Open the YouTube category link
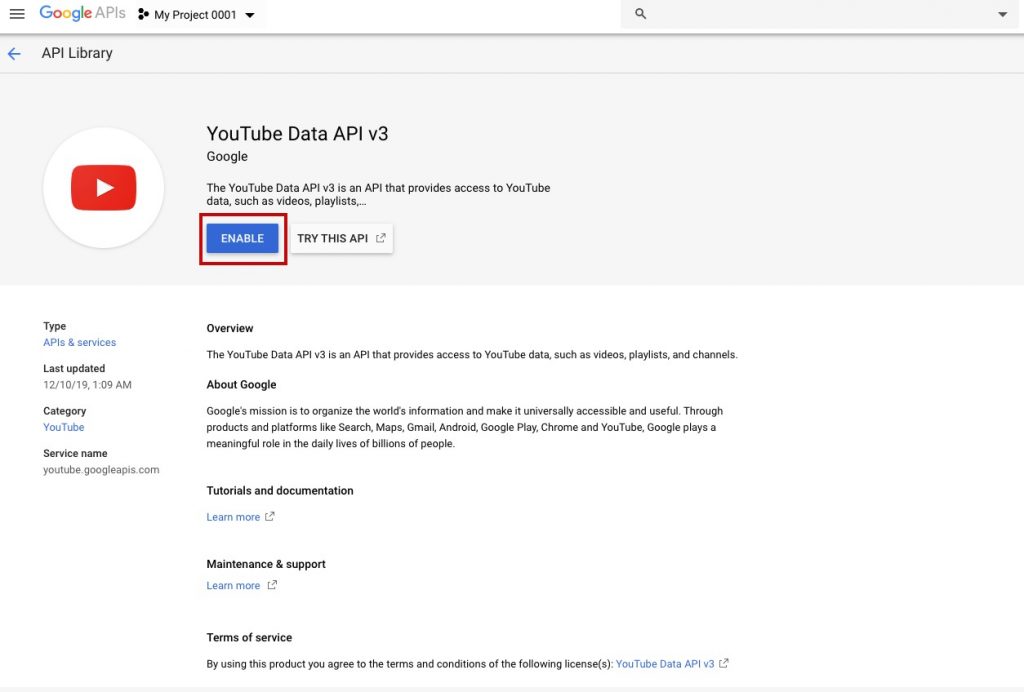This screenshot has height=692, width=1024. click(64, 427)
